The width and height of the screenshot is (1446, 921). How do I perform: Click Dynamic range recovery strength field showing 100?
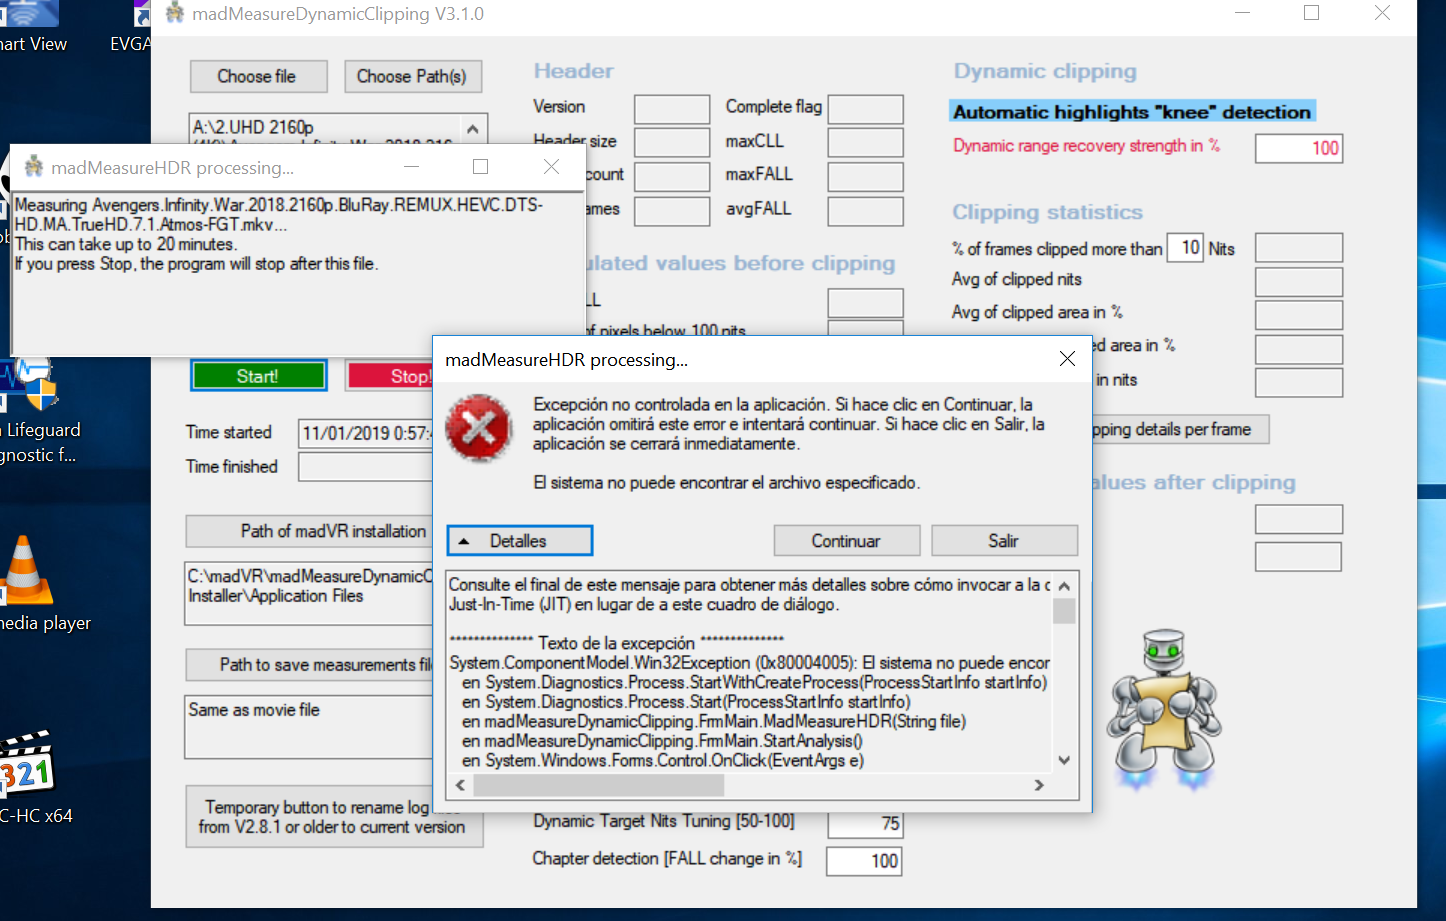point(1299,148)
